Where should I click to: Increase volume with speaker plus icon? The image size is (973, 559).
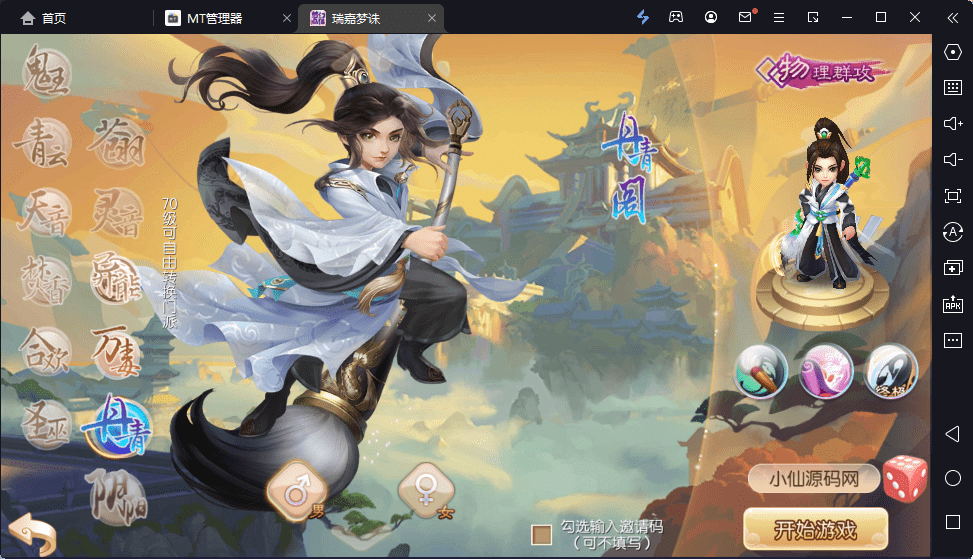click(953, 123)
